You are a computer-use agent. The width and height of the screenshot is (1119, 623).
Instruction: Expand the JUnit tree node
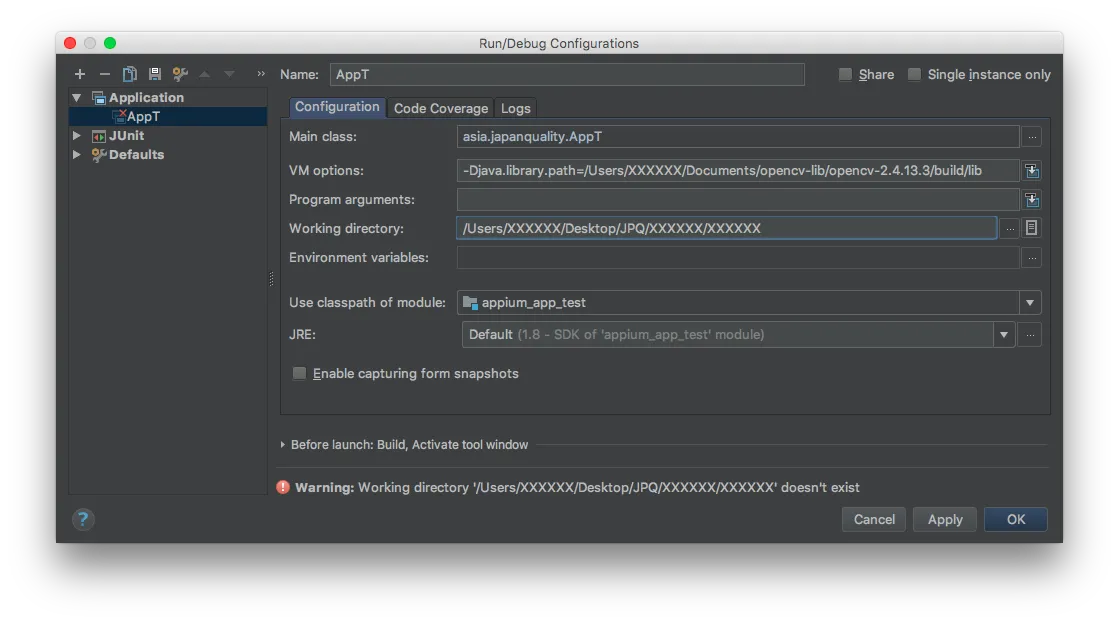77,136
